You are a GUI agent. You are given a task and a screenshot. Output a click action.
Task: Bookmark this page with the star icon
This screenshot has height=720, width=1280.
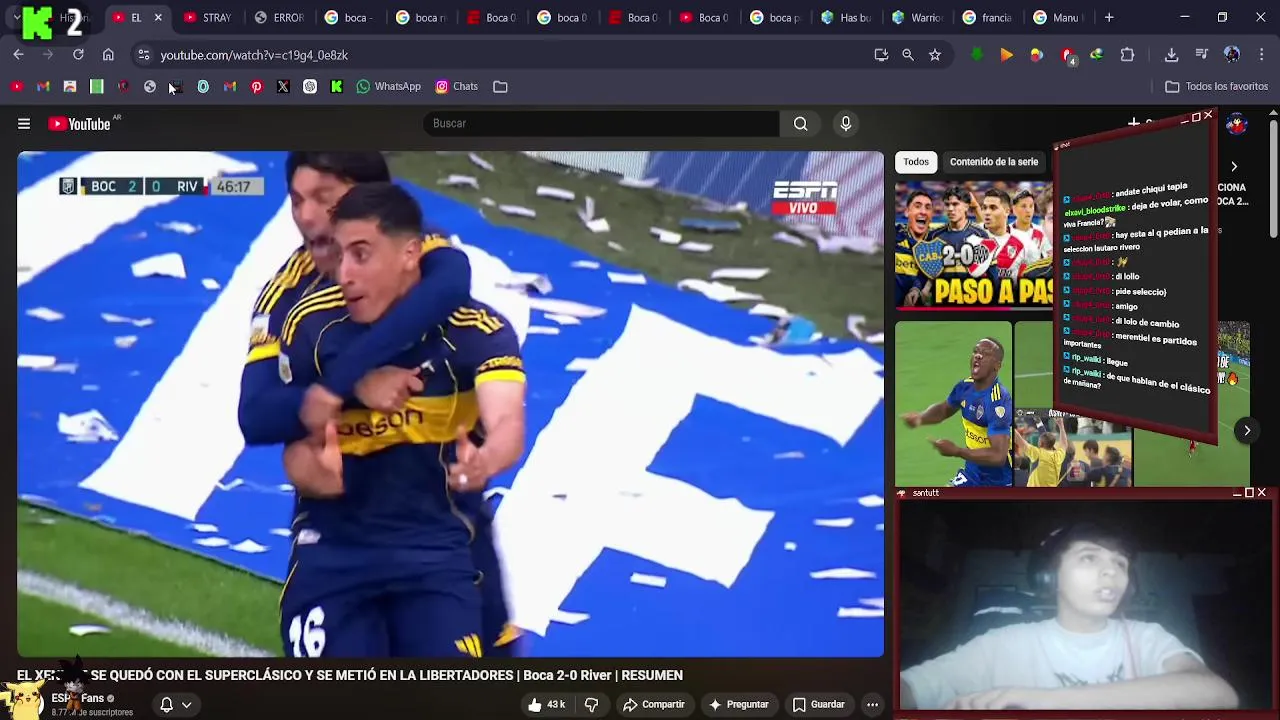click(935, 55)
